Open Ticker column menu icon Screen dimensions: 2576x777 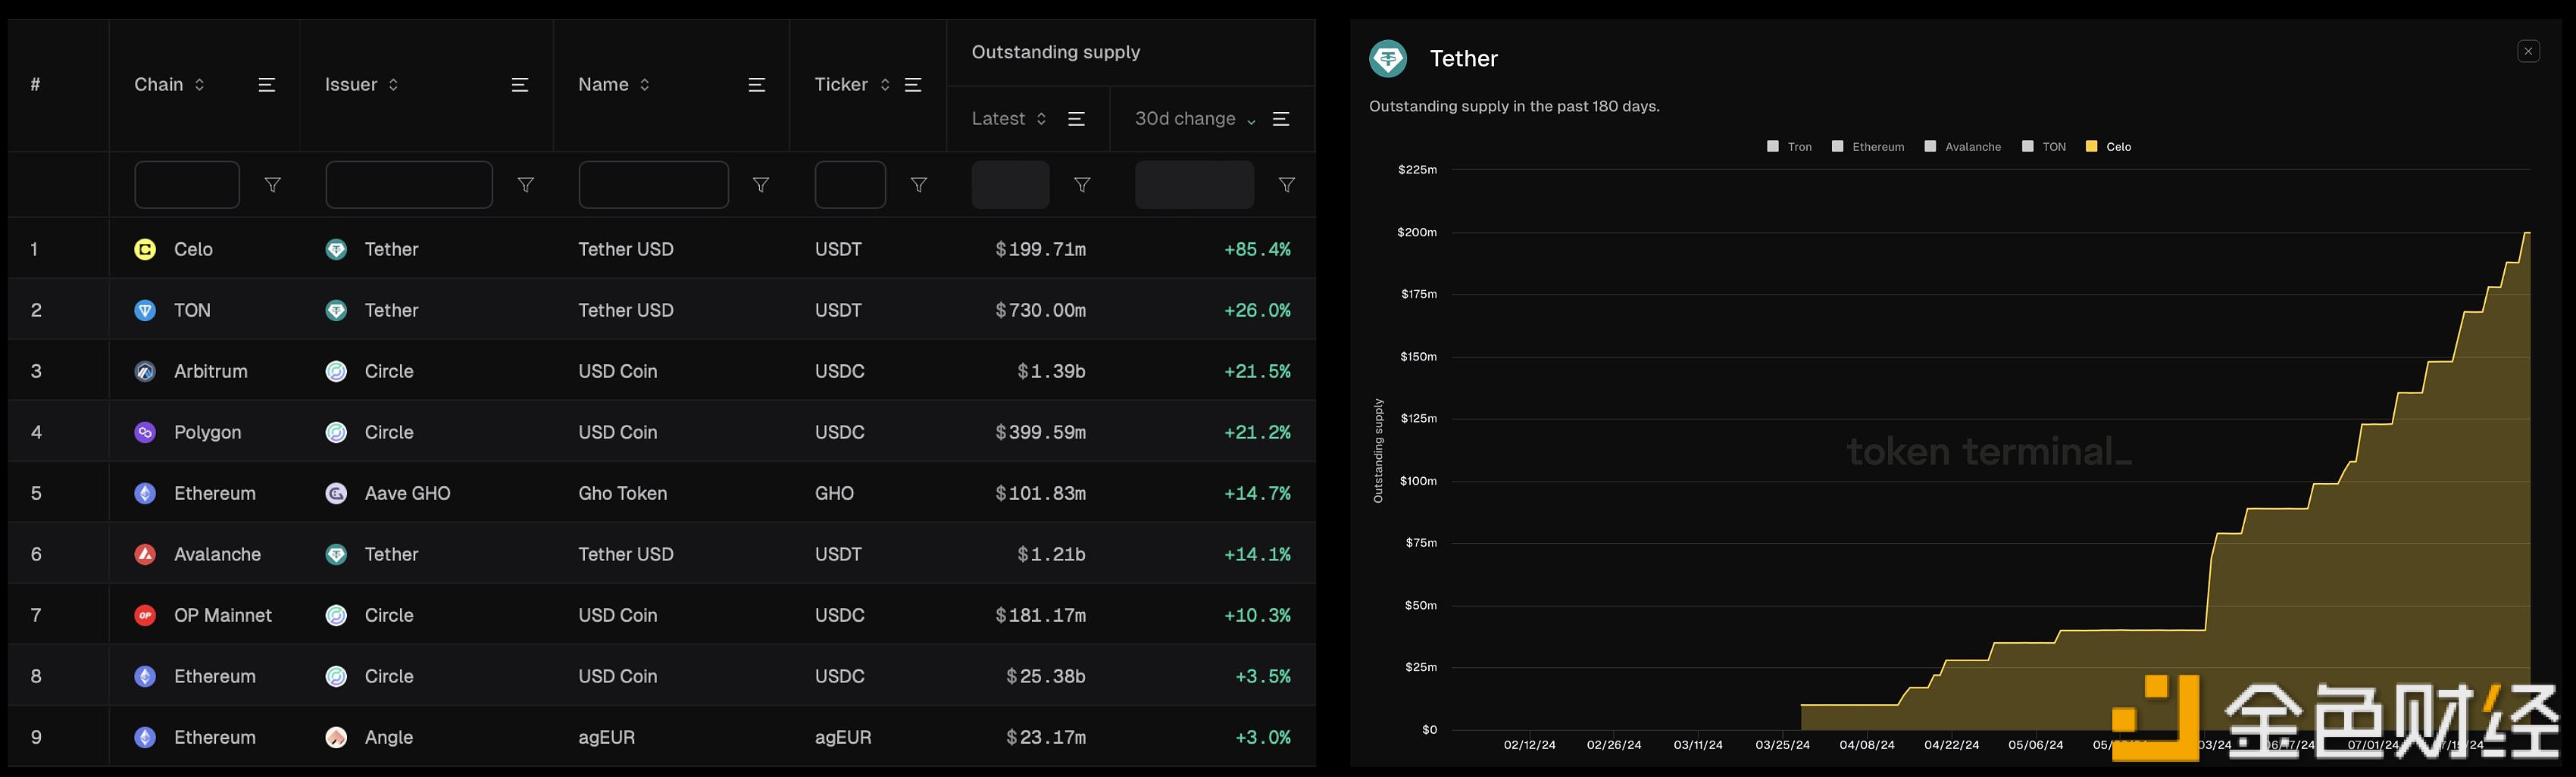(913, 85)
